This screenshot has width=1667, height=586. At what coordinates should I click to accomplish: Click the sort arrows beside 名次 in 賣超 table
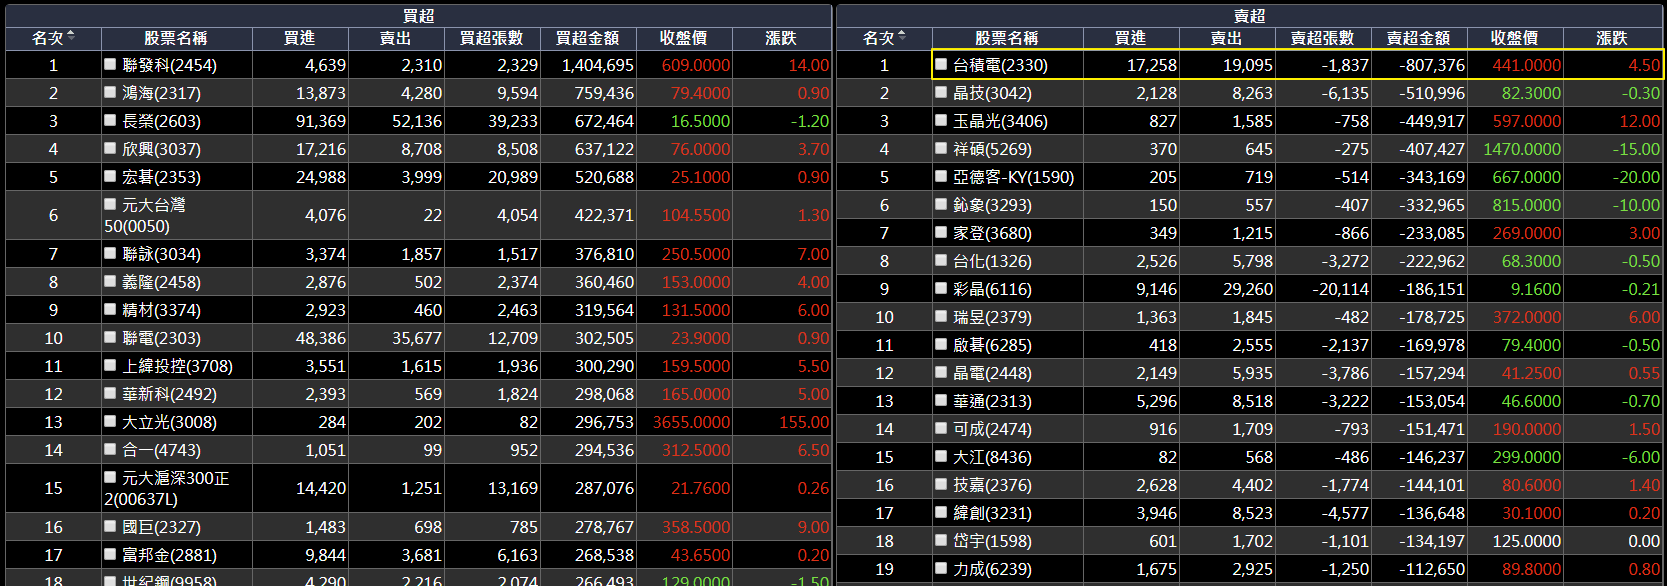[901, 37]
